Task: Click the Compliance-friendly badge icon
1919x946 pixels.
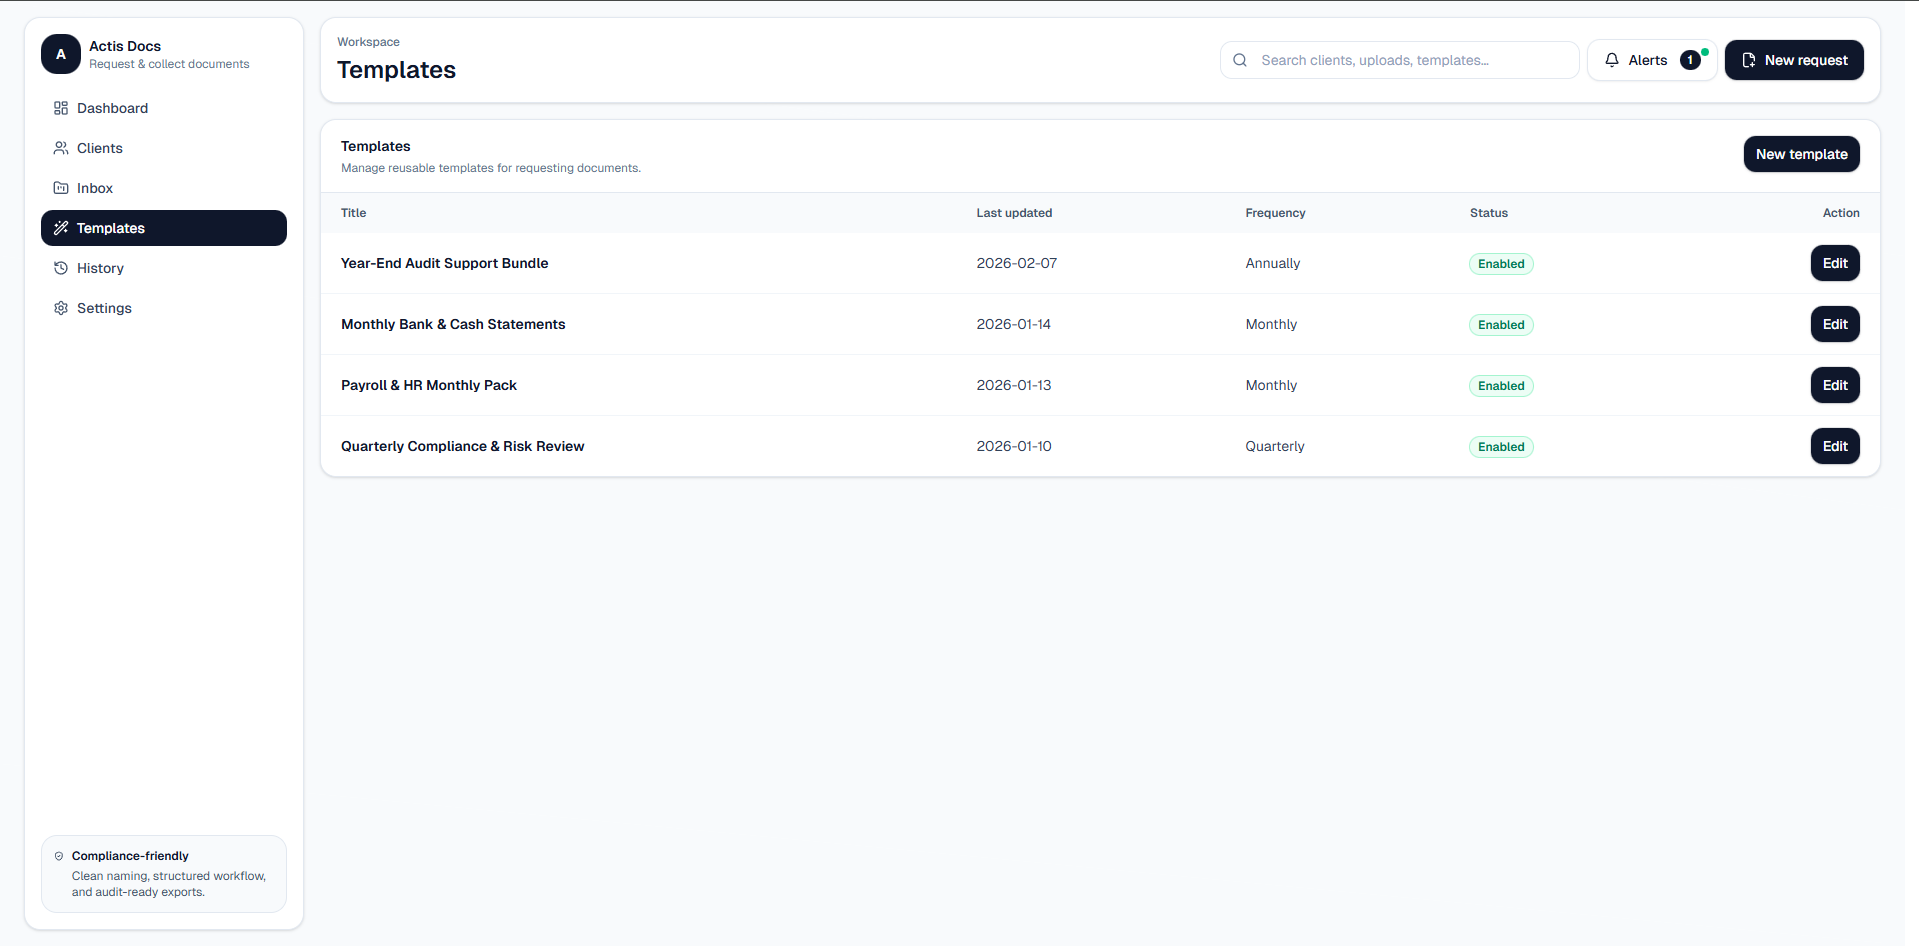Action: [58, 856]
